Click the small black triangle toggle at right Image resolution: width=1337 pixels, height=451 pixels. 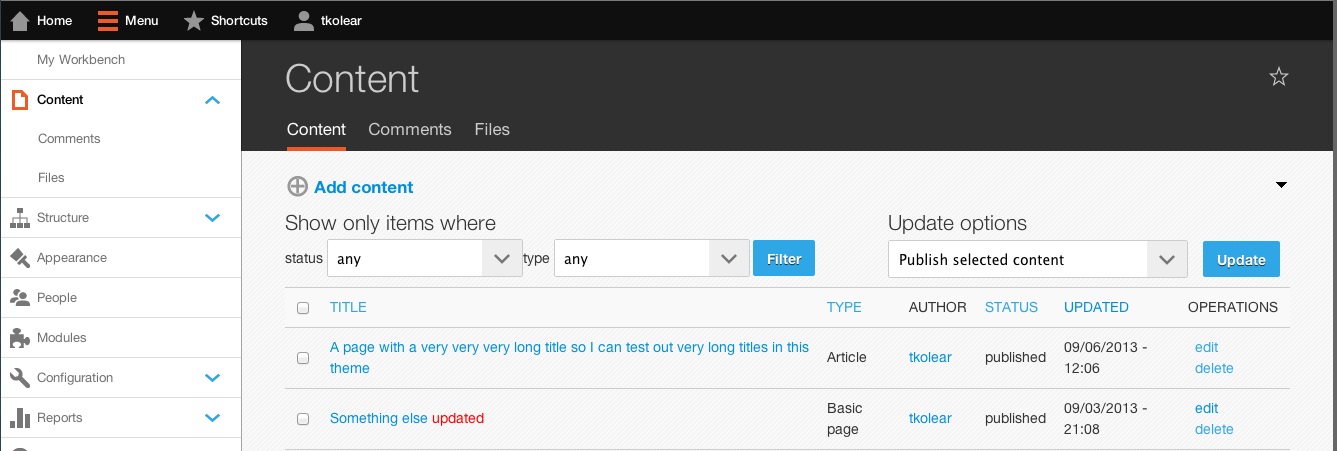point(1282,185)
